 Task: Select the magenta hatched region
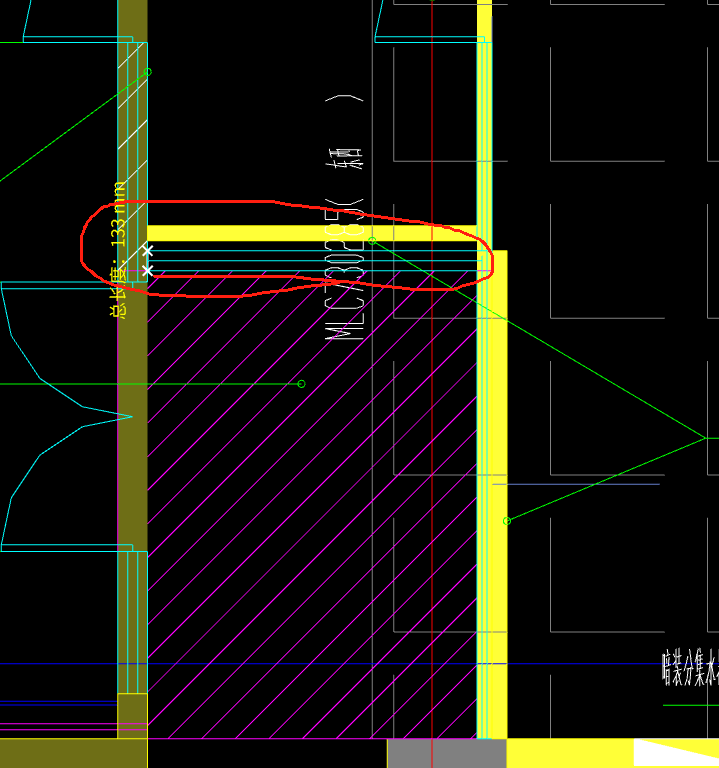coord(312,504)
